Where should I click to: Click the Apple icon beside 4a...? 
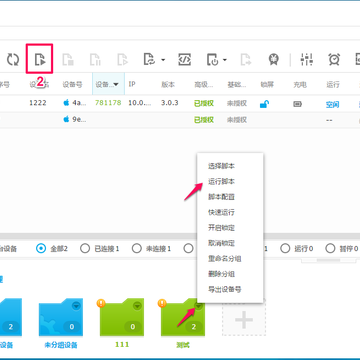[66, 103]
